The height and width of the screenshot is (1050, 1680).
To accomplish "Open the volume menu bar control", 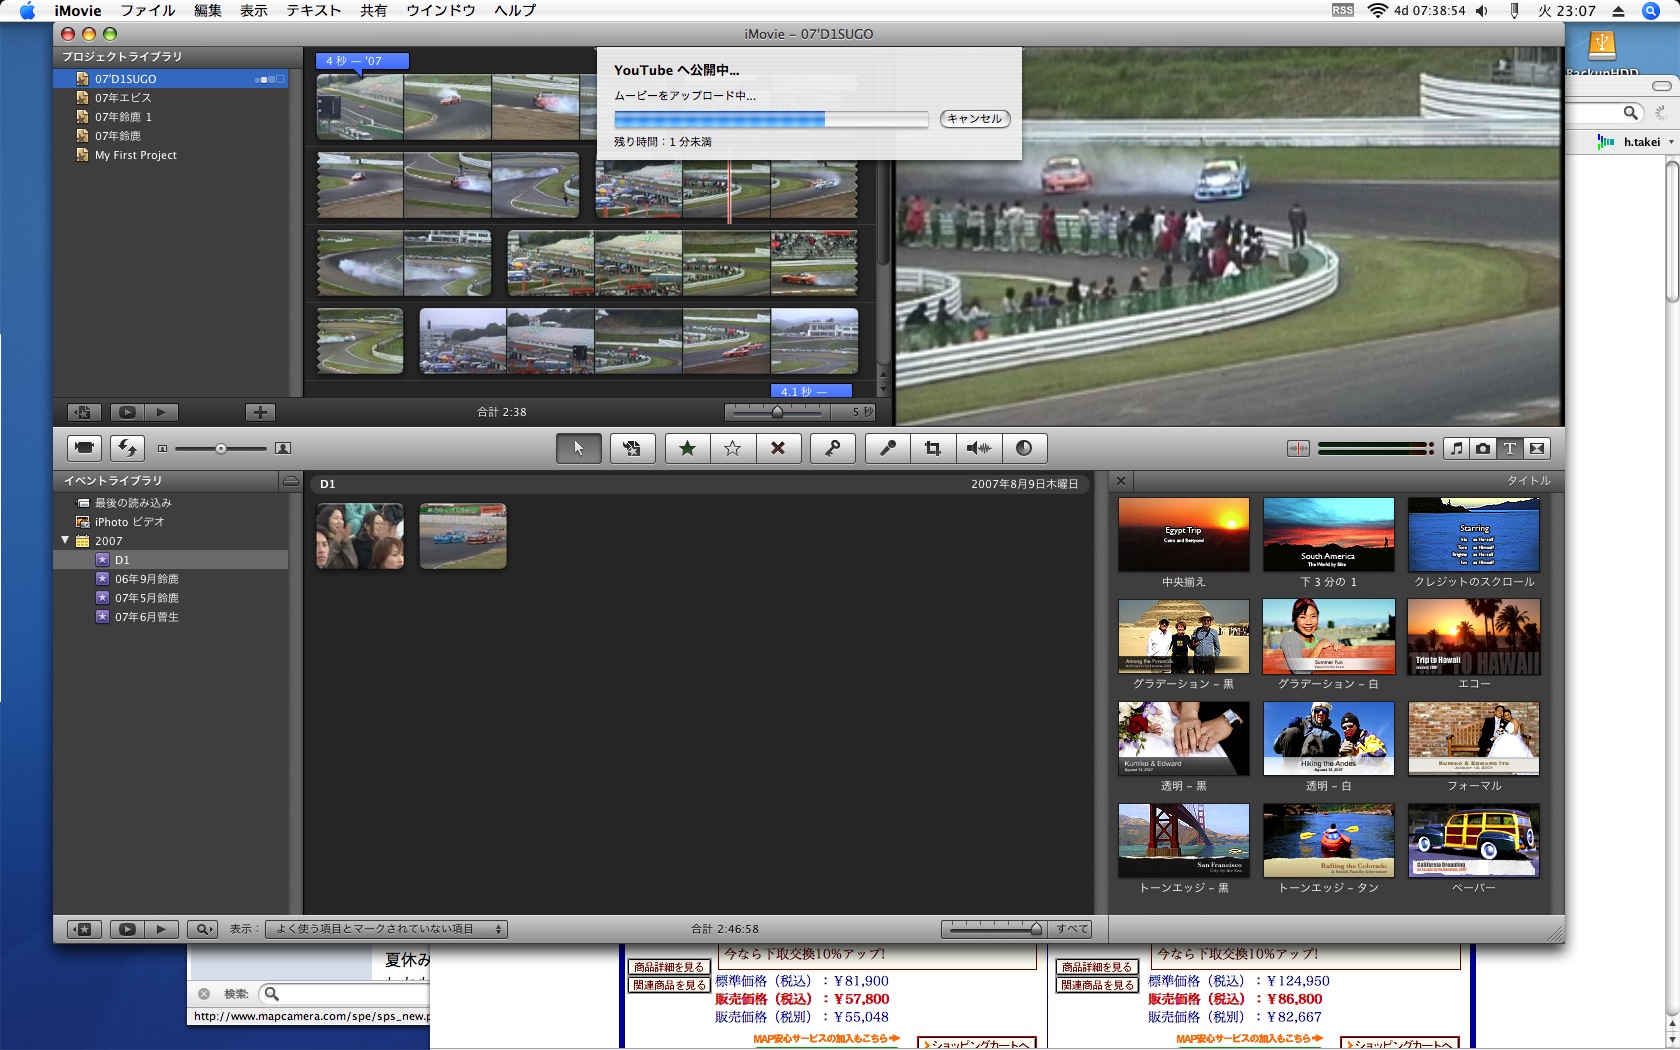I will pos(1481,11).
